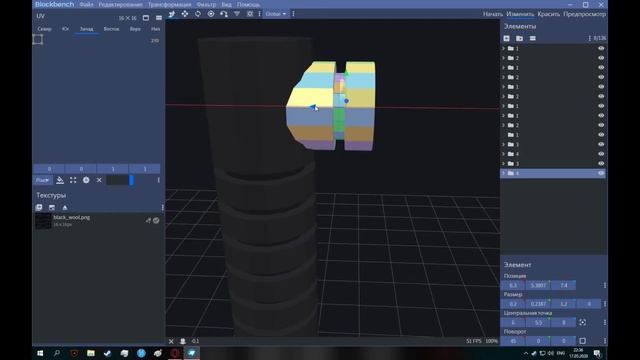Click status bar icon next to X
The height and width of the screenshot is (360, 640).
tap(183, 341)
